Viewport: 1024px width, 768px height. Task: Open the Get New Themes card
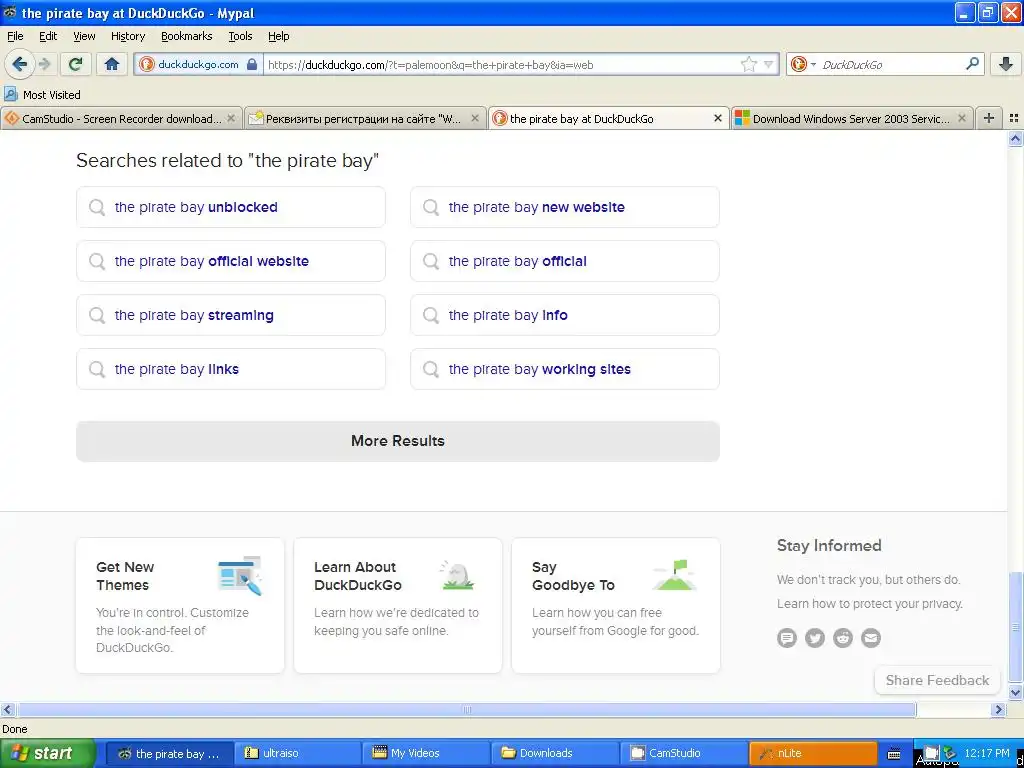180,605
